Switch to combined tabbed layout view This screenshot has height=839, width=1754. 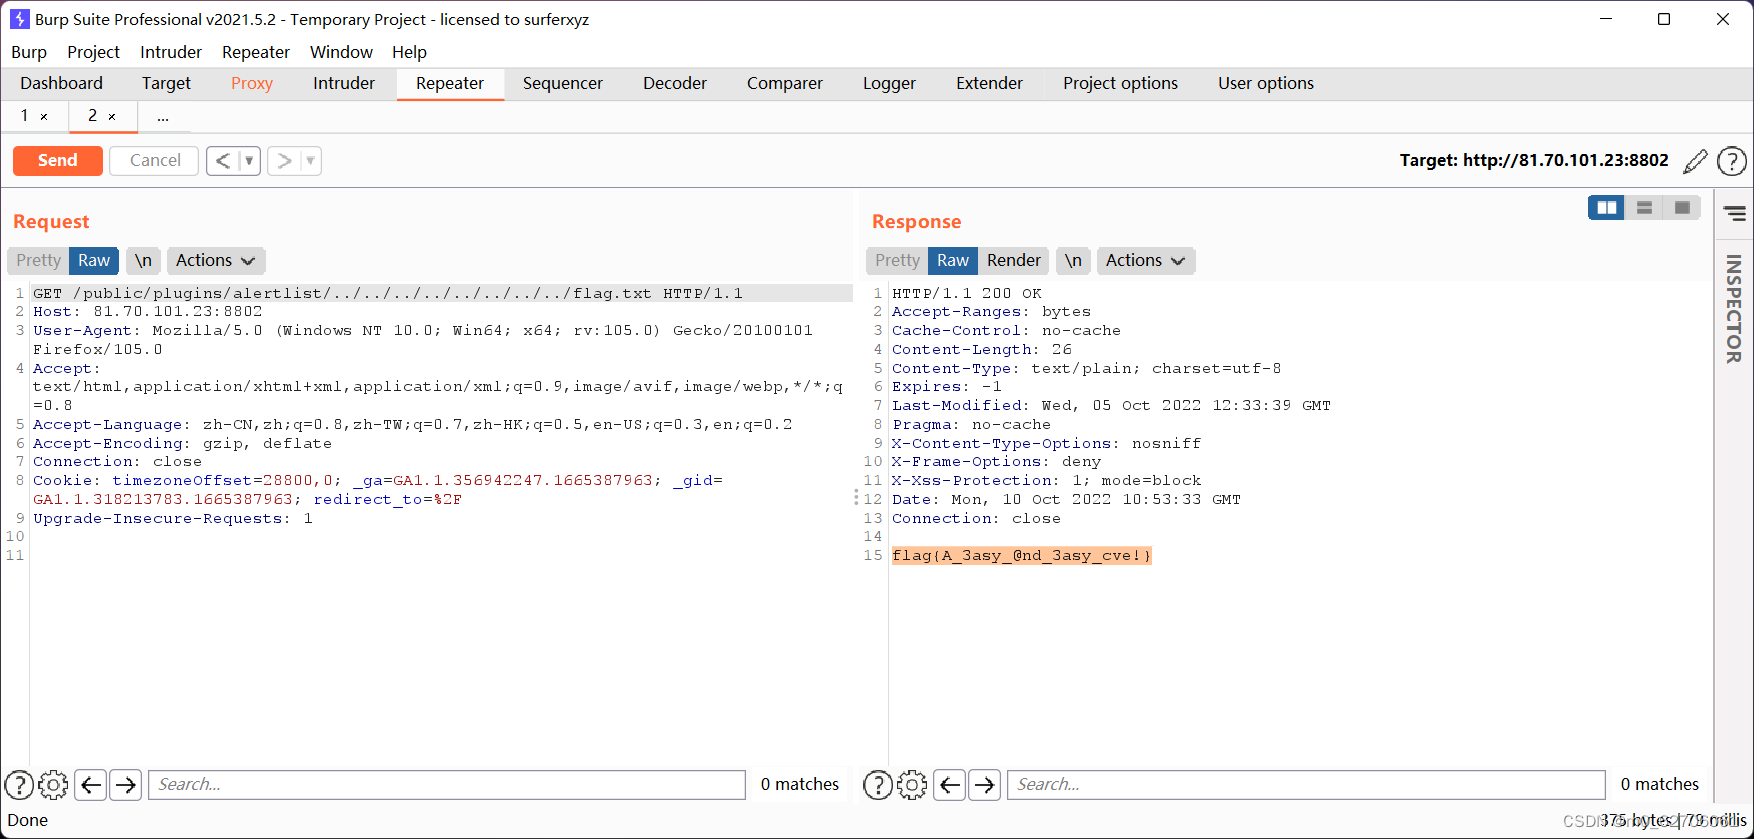tap(1682, 207)
